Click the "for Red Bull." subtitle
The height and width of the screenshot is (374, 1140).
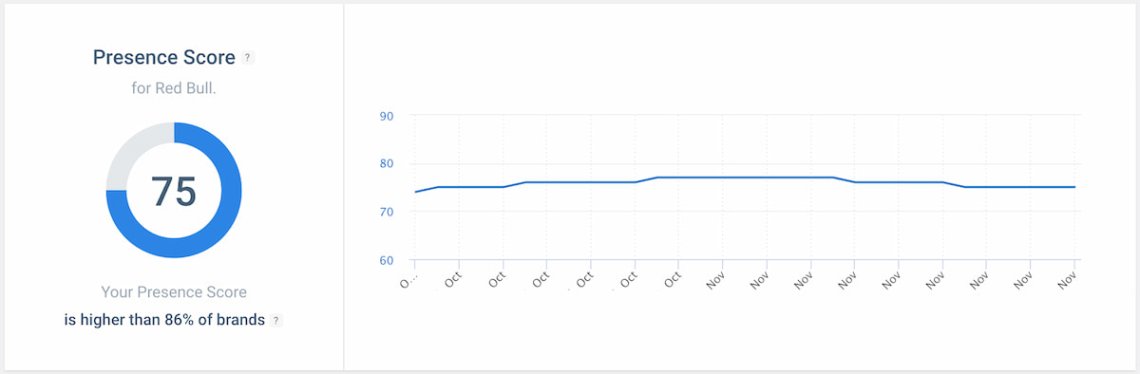point(174,88)
